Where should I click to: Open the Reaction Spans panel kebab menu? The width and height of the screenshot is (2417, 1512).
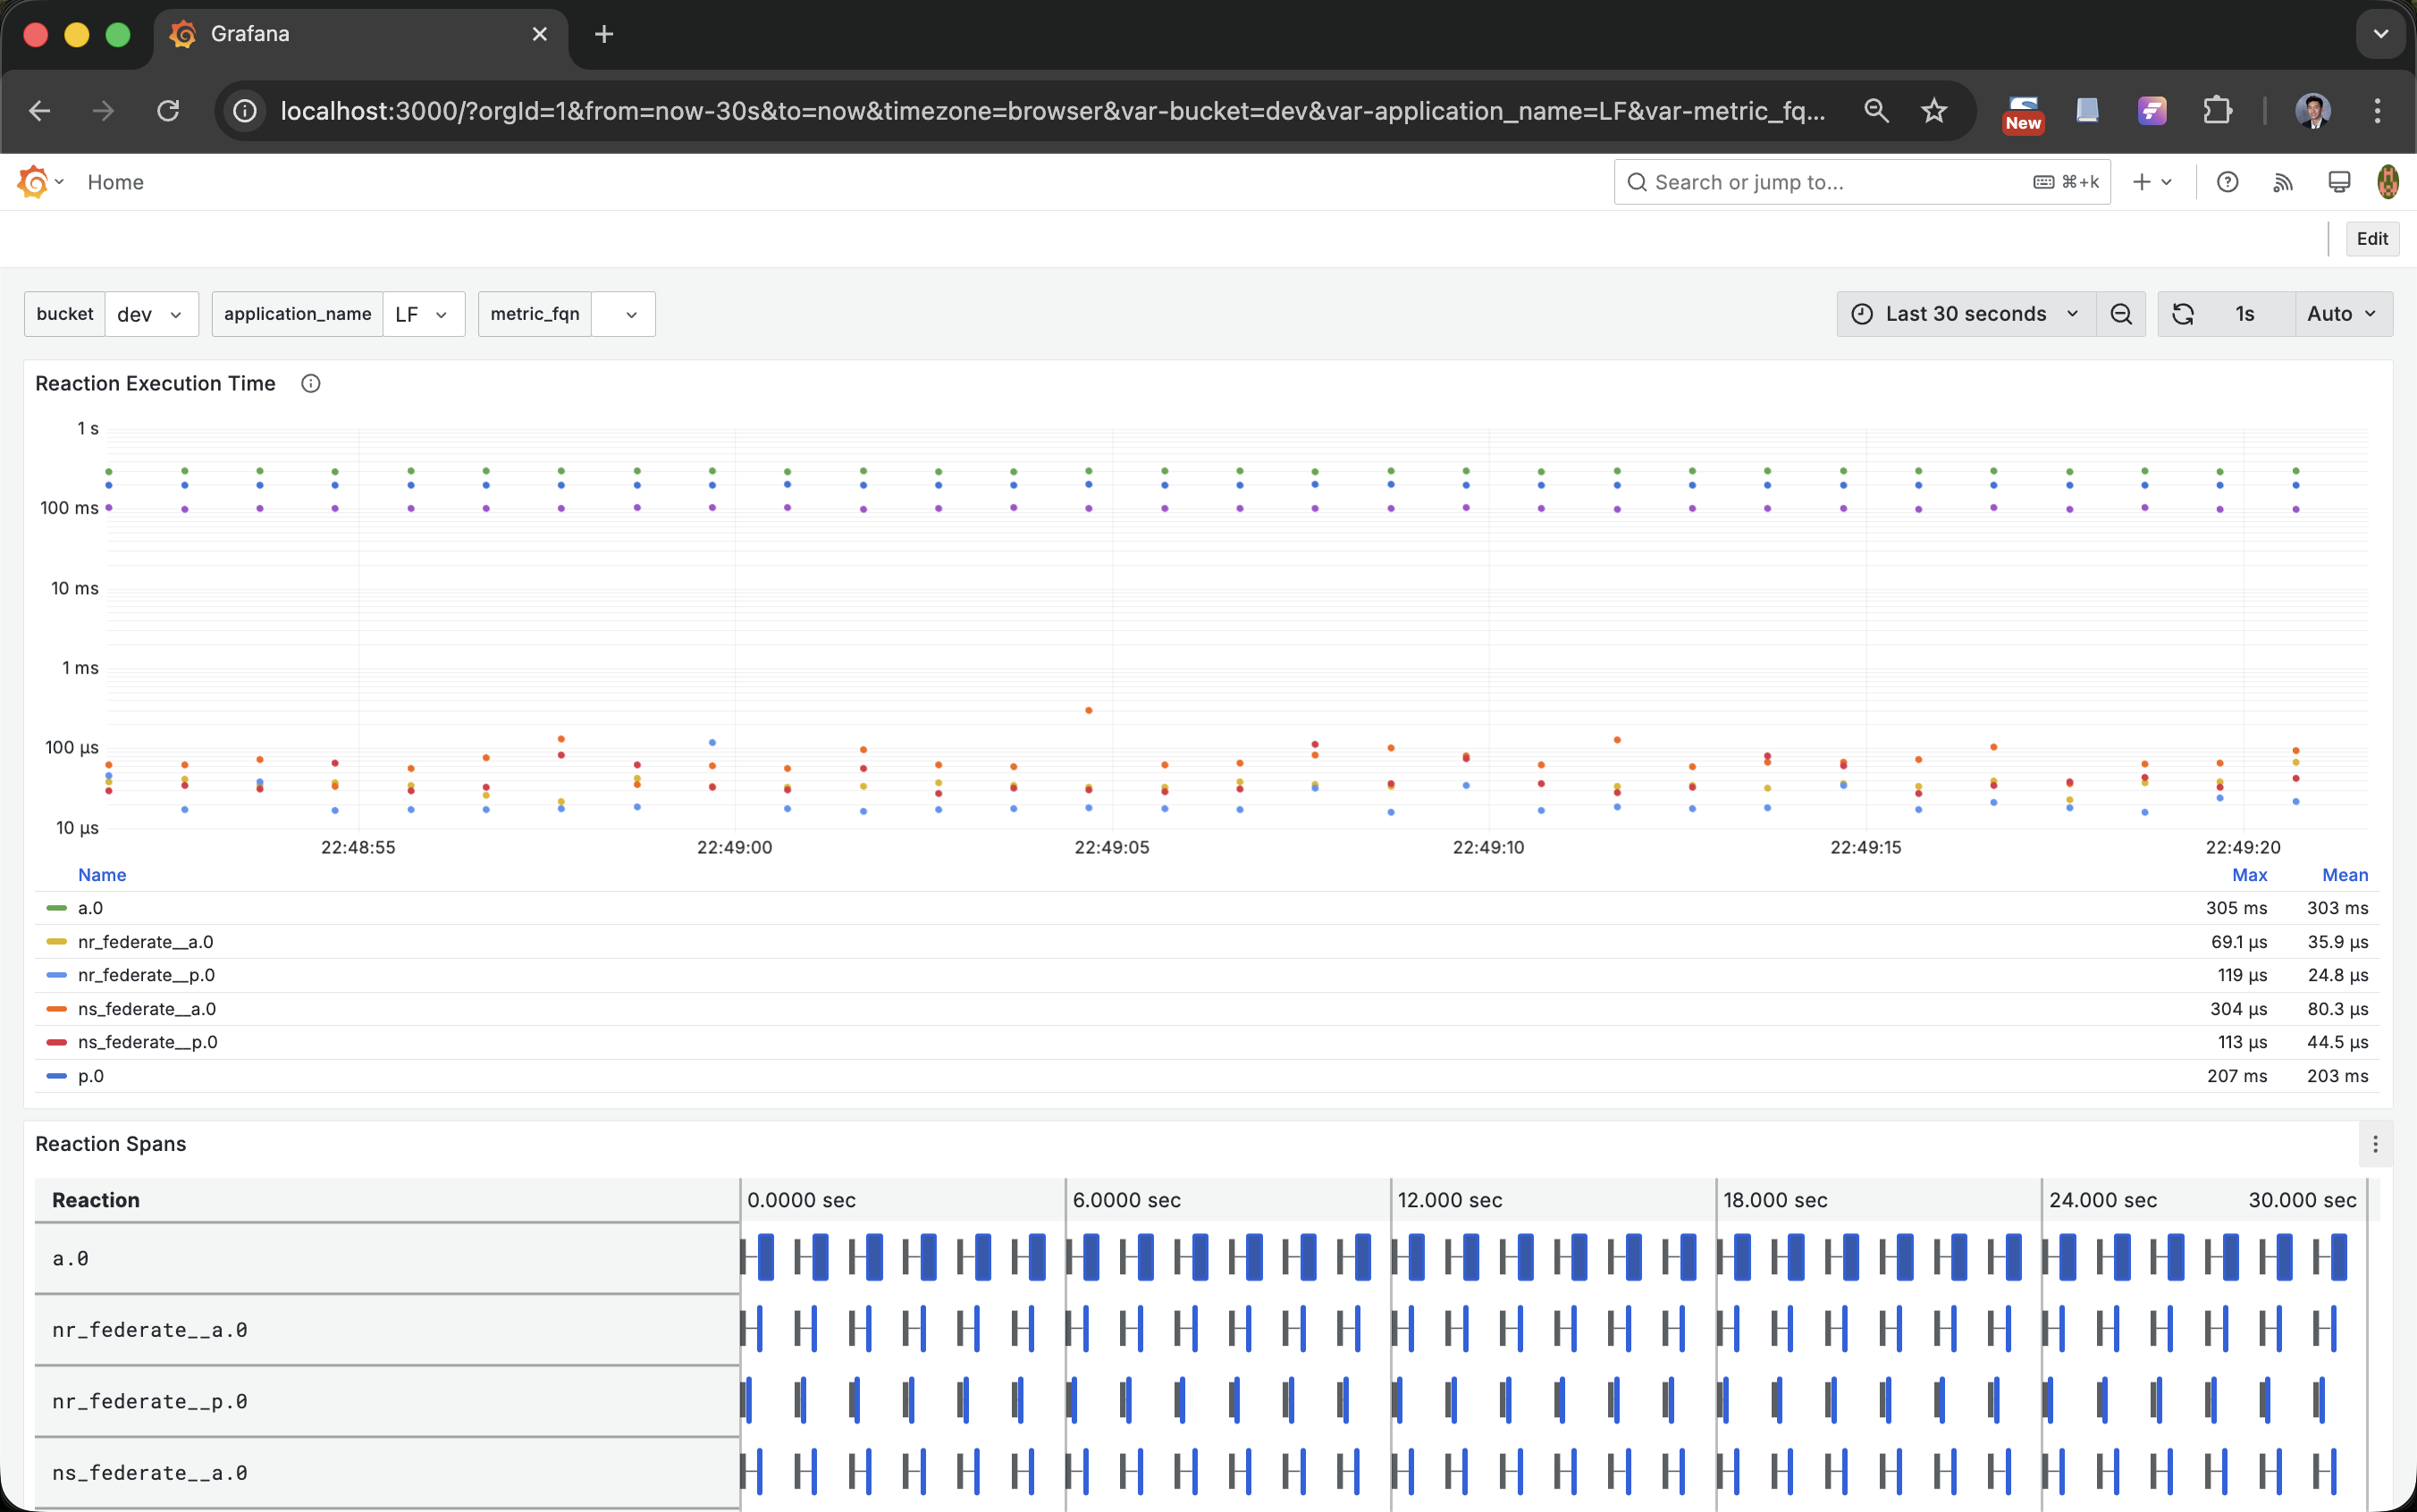point(2375,1143)
